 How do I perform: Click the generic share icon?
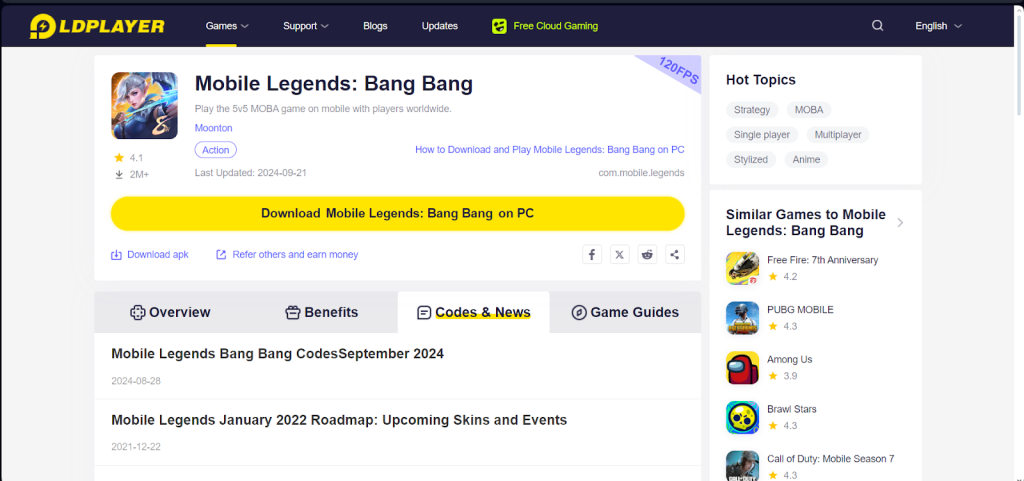[675, 255]
